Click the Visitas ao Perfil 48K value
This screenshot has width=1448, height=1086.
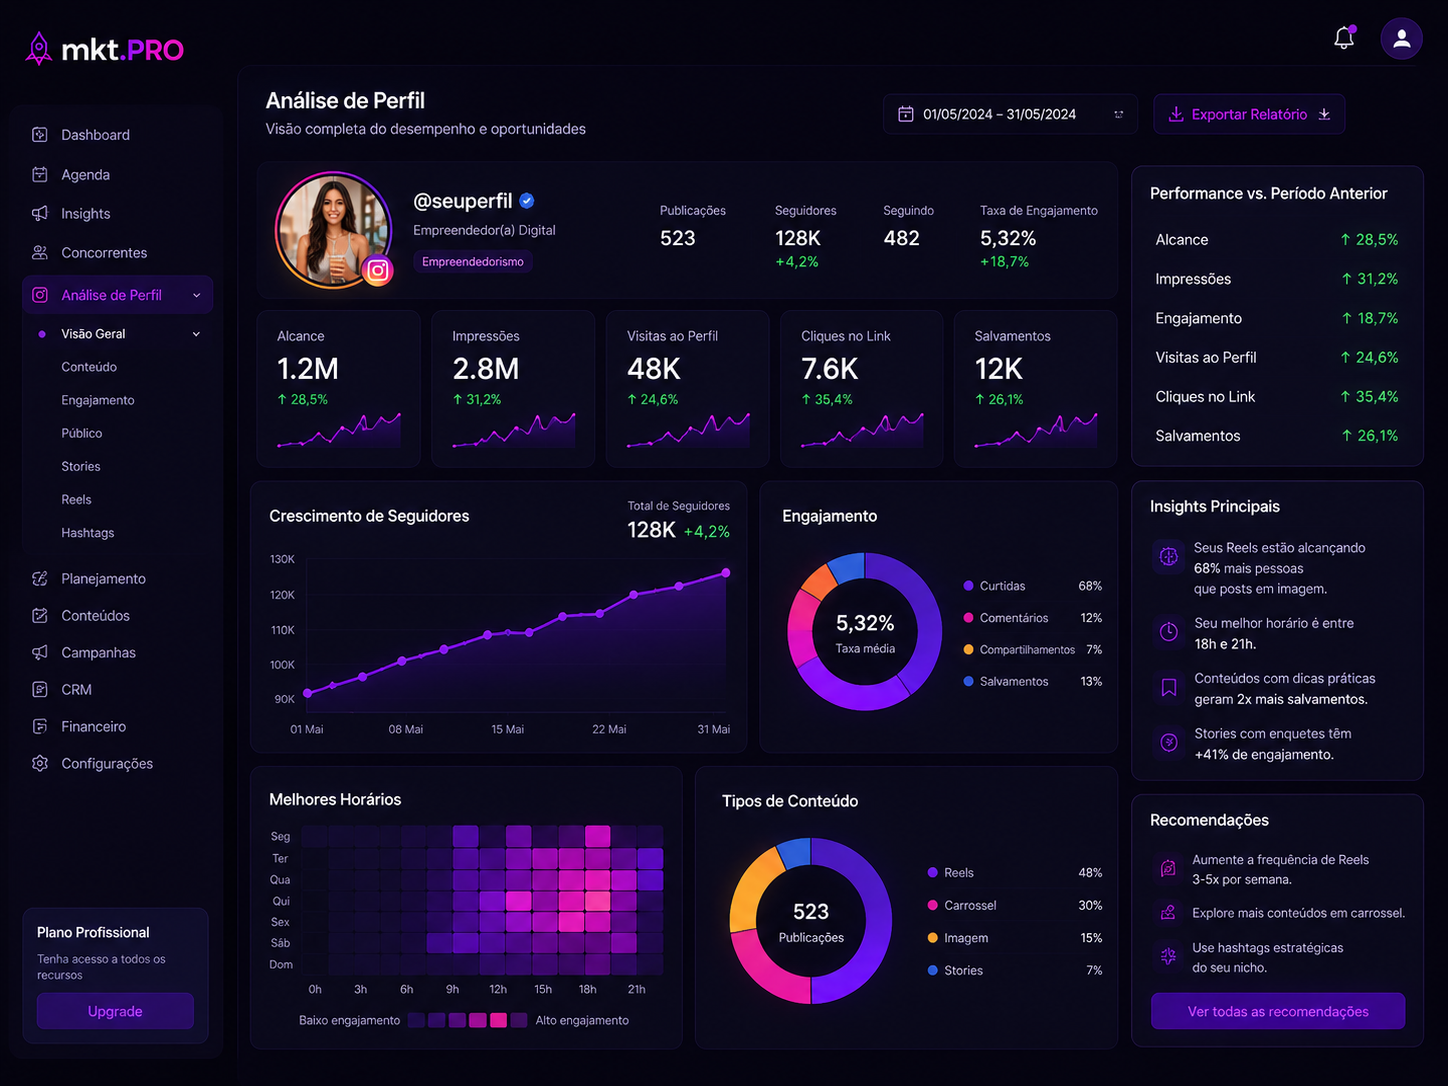pyautogui.click(x=654, y=369)
